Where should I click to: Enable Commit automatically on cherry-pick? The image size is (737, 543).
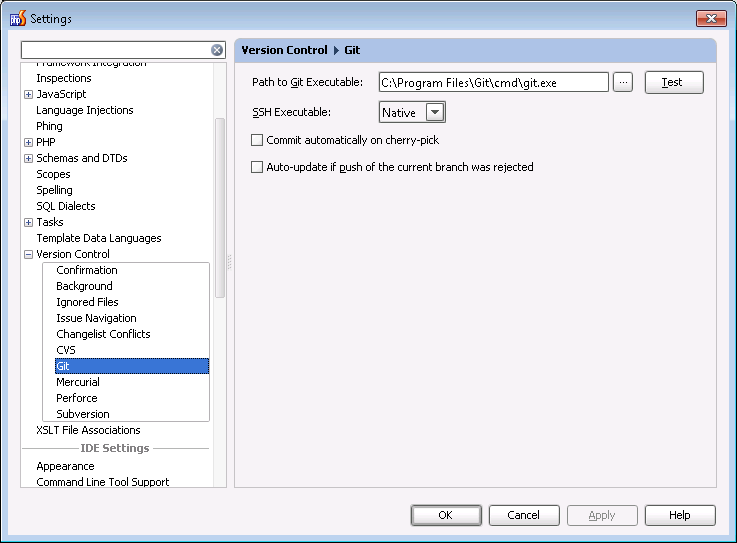[x=257, y=140]
